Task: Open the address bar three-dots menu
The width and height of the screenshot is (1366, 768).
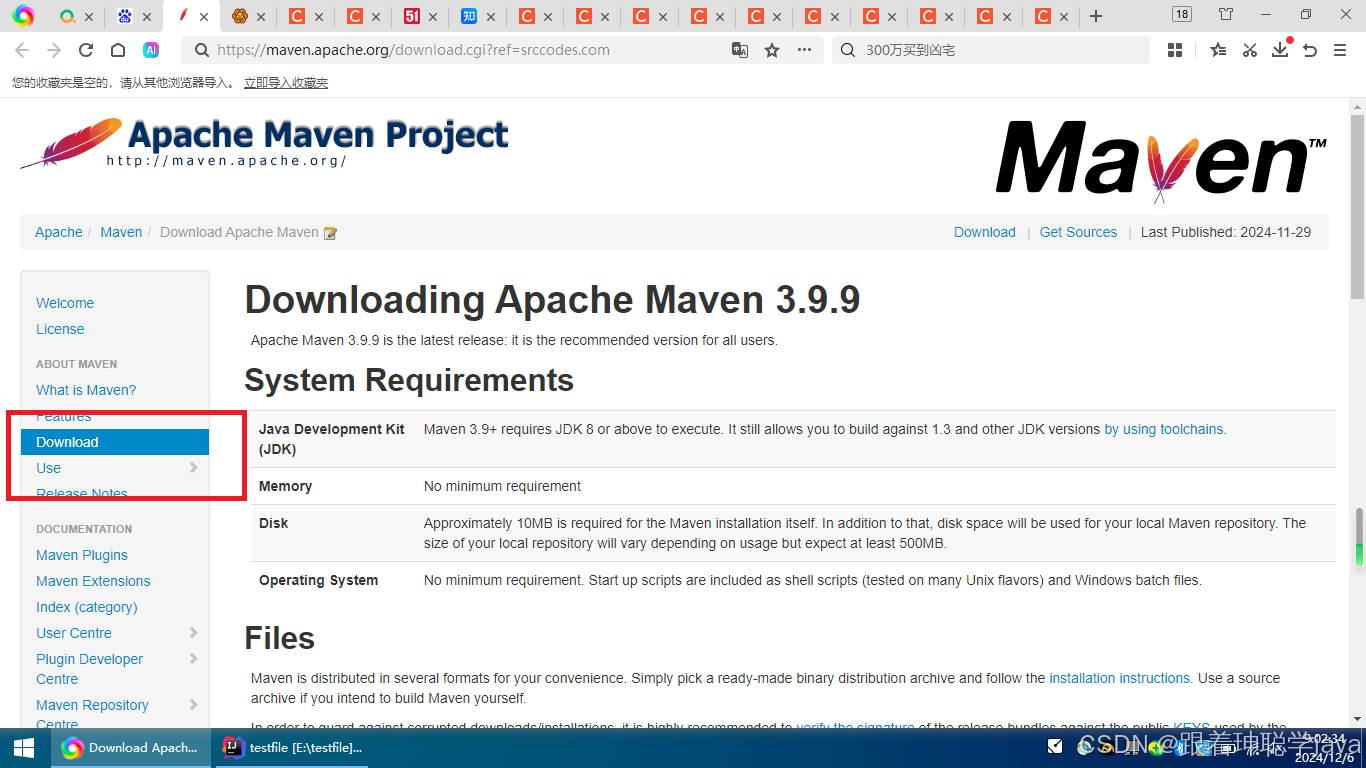Action: [x=804, y=50]
